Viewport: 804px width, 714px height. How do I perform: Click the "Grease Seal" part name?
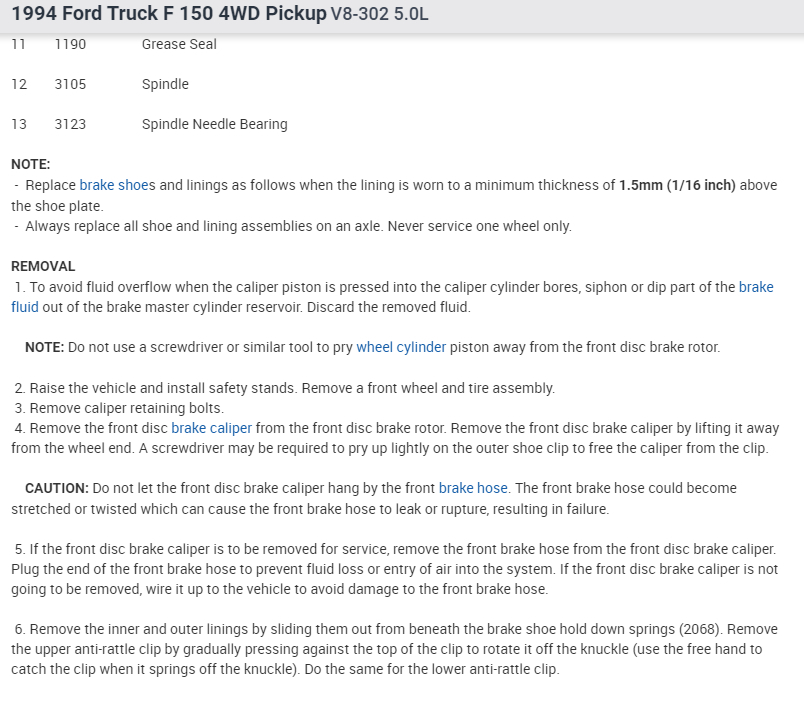[179, 44]
